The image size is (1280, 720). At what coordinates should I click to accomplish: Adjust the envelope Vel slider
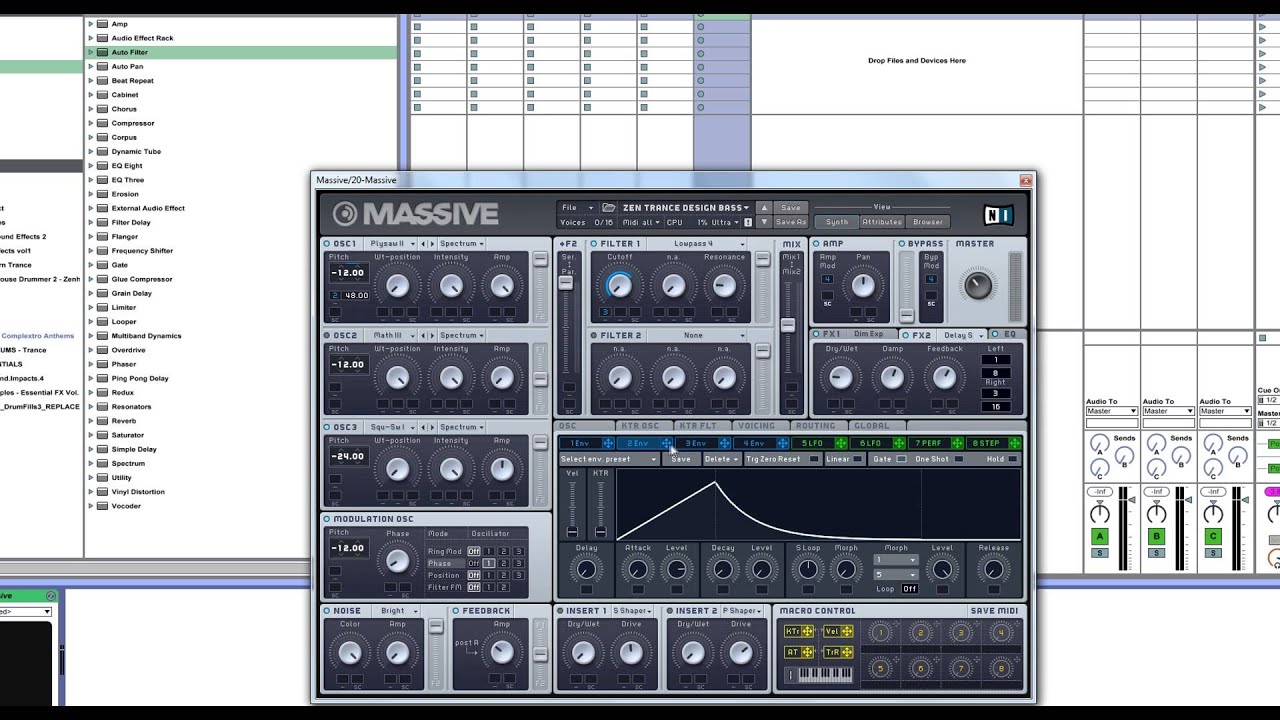[x=572, y=532]
